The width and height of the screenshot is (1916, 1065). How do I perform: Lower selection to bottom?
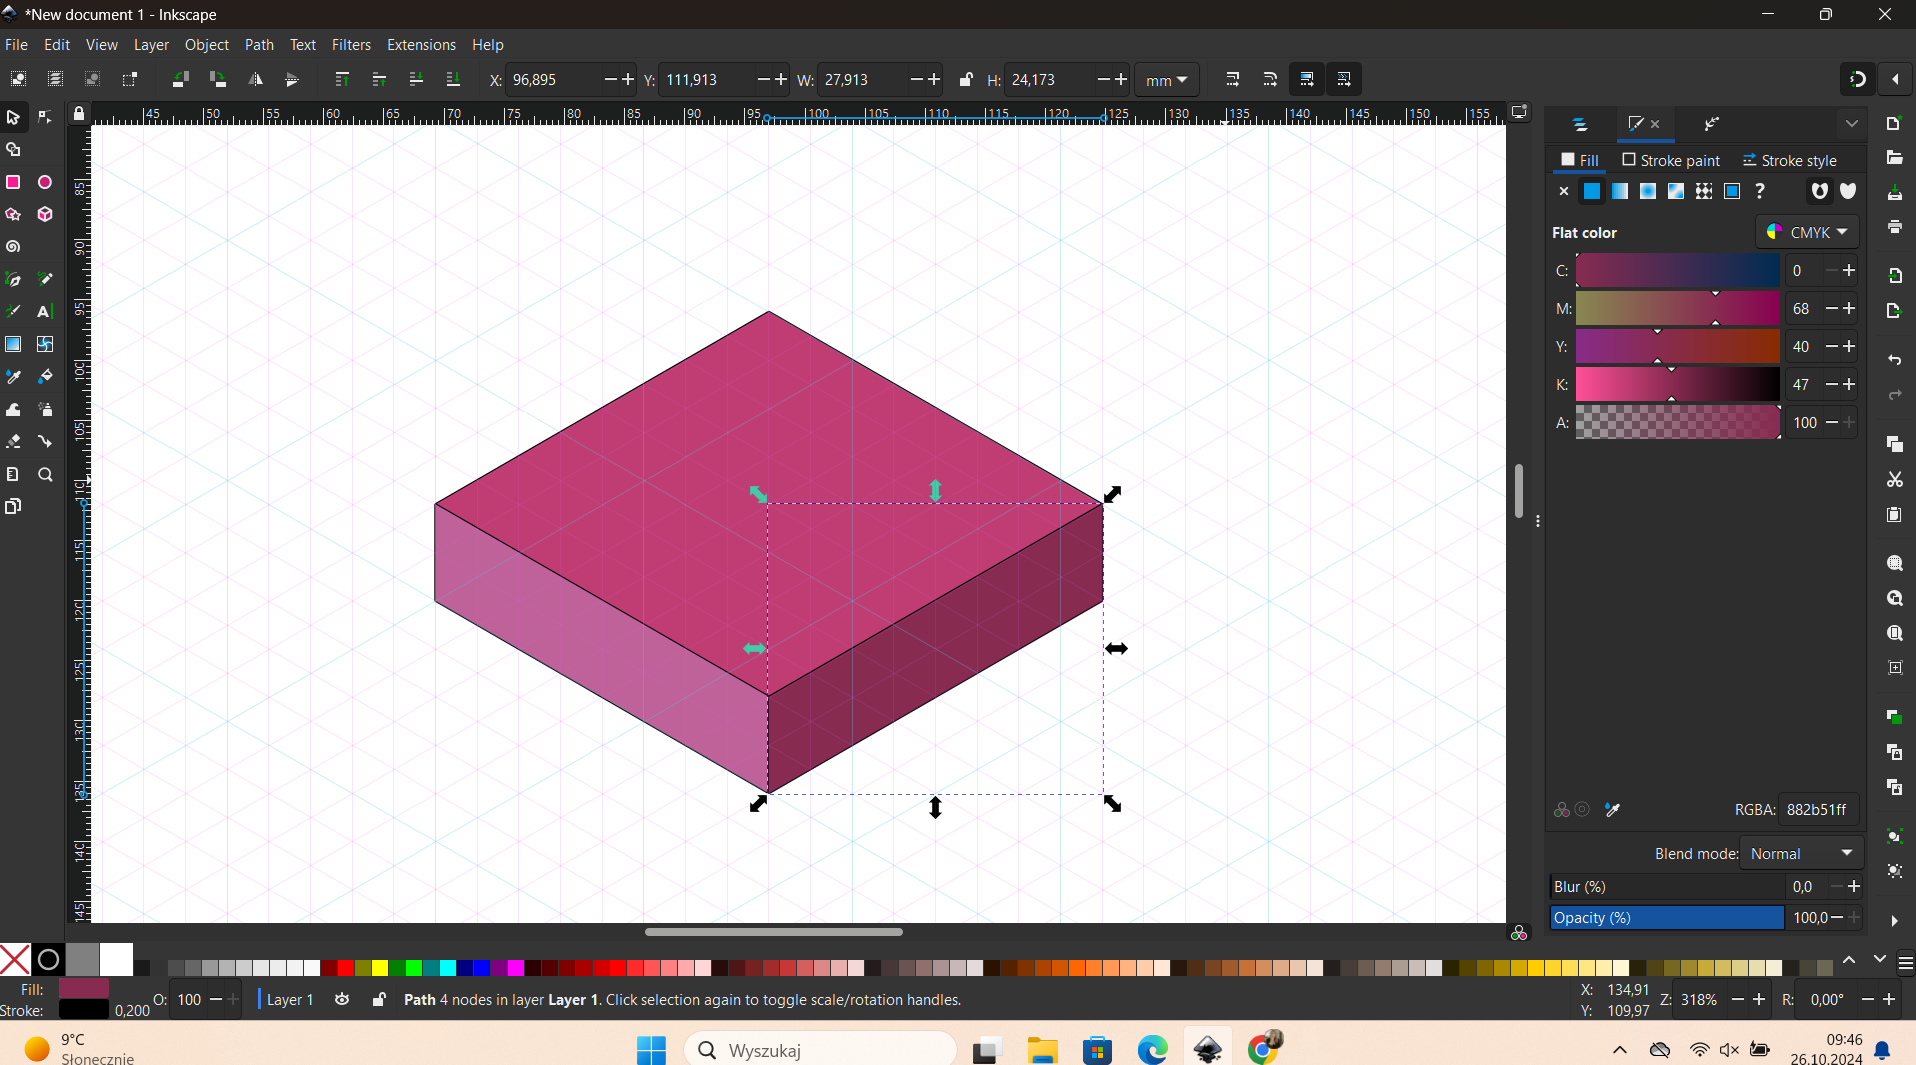click(453, 80)
